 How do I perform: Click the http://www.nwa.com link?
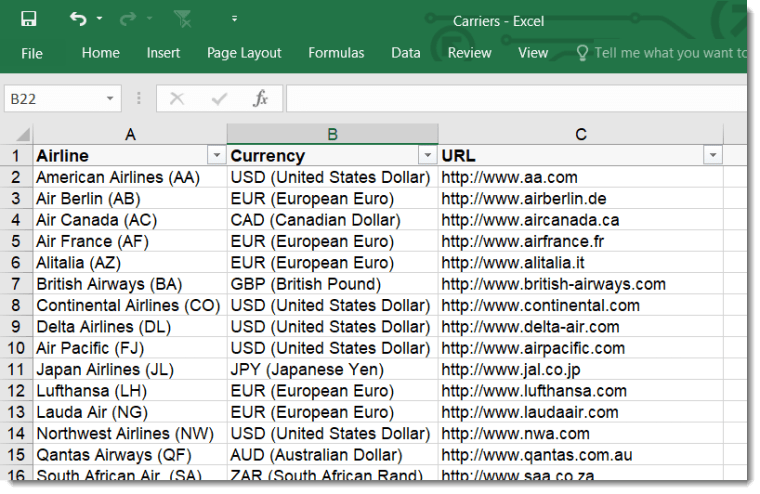pos(515,433)
